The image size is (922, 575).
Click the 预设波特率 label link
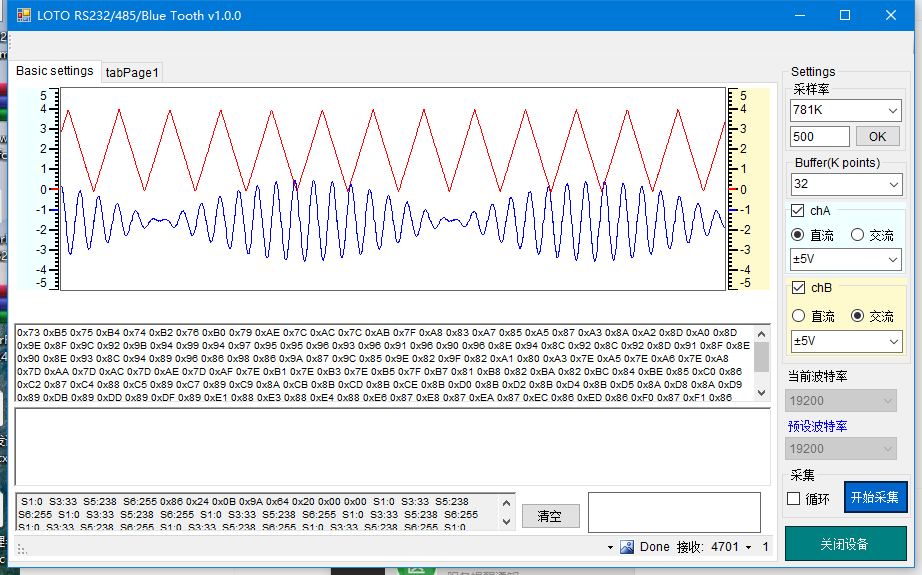tap(817, 426)
